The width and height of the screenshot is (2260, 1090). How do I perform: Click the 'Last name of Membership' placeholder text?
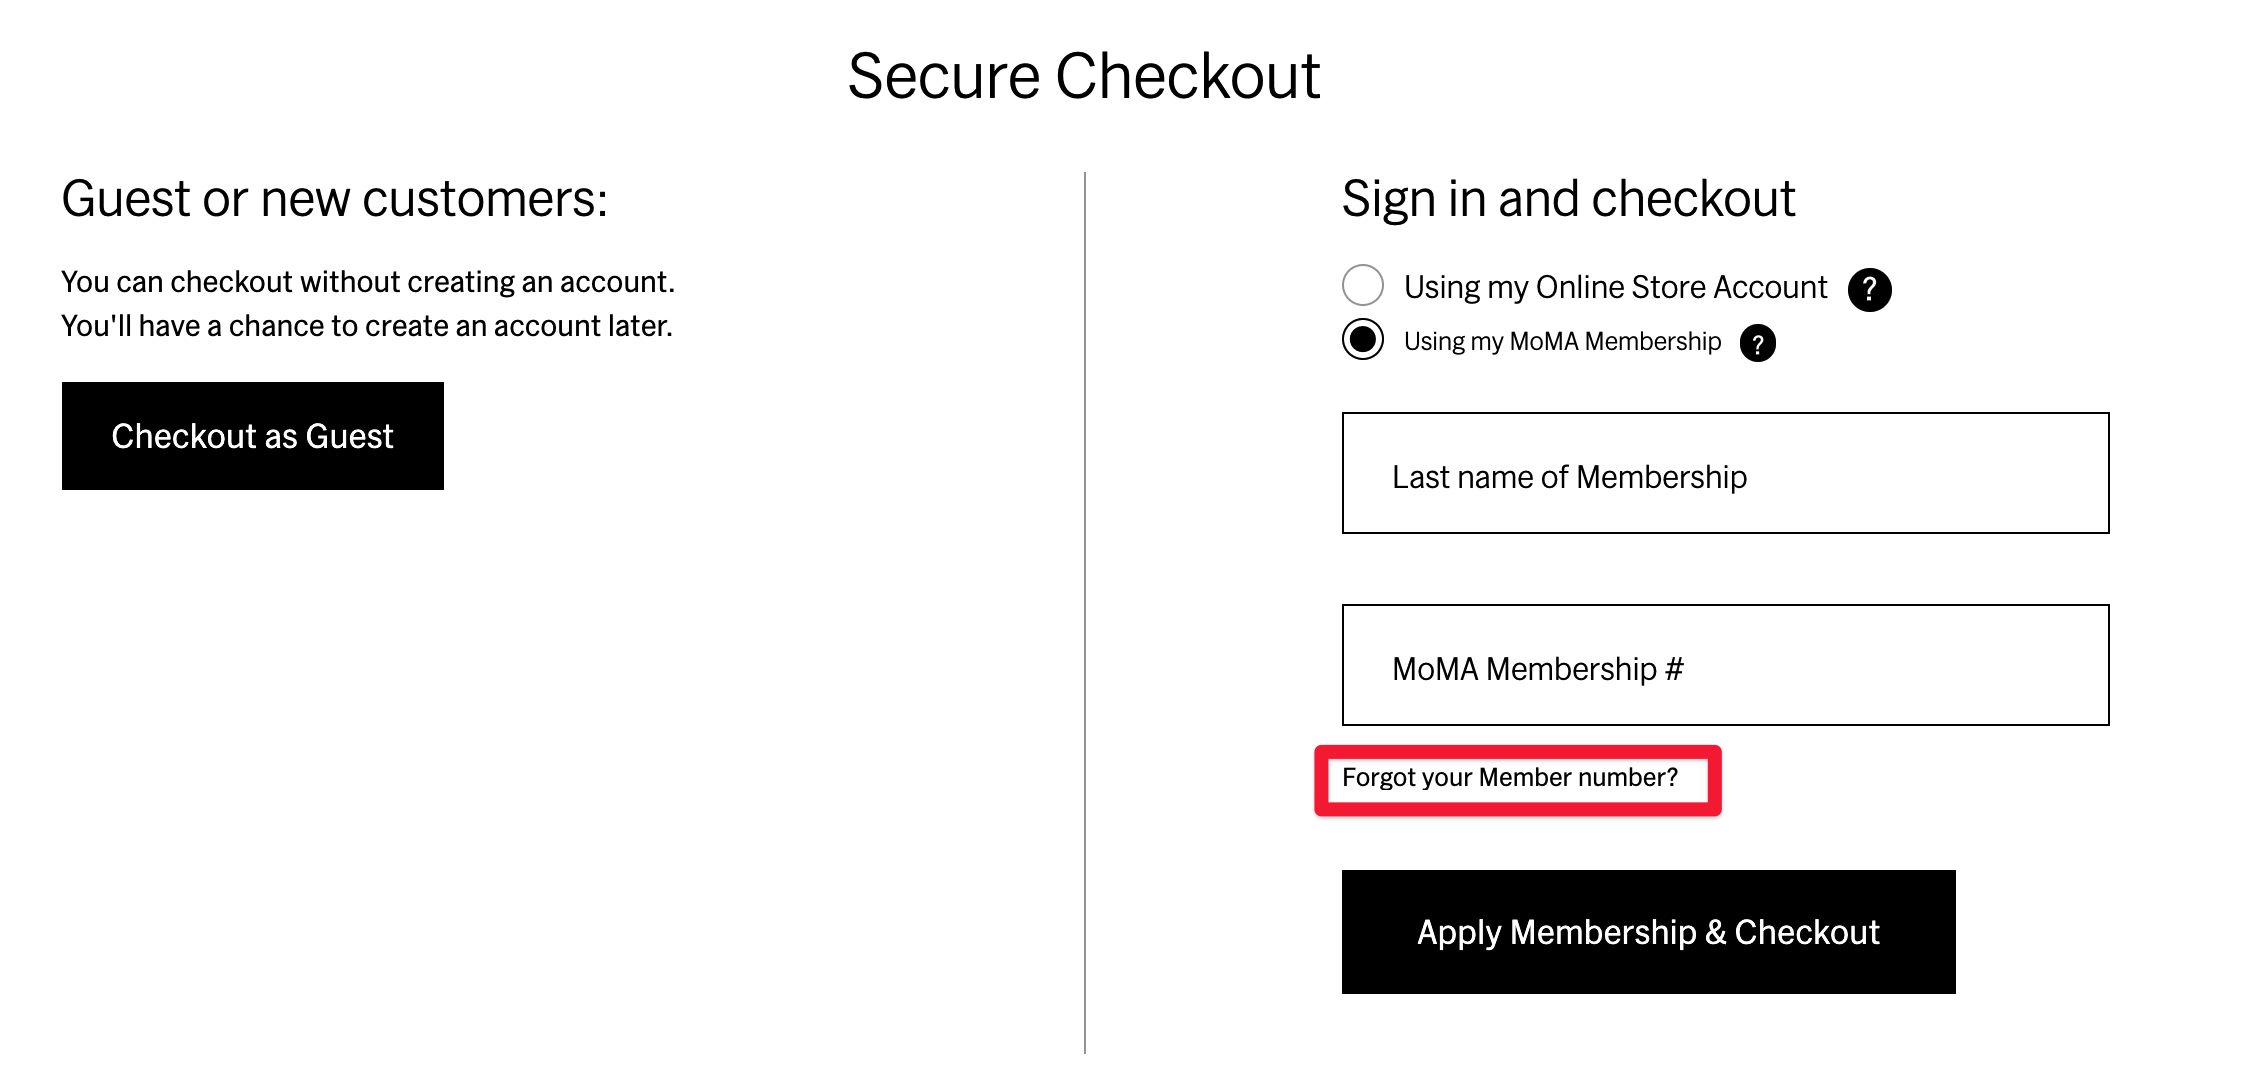coord(1570,477)
